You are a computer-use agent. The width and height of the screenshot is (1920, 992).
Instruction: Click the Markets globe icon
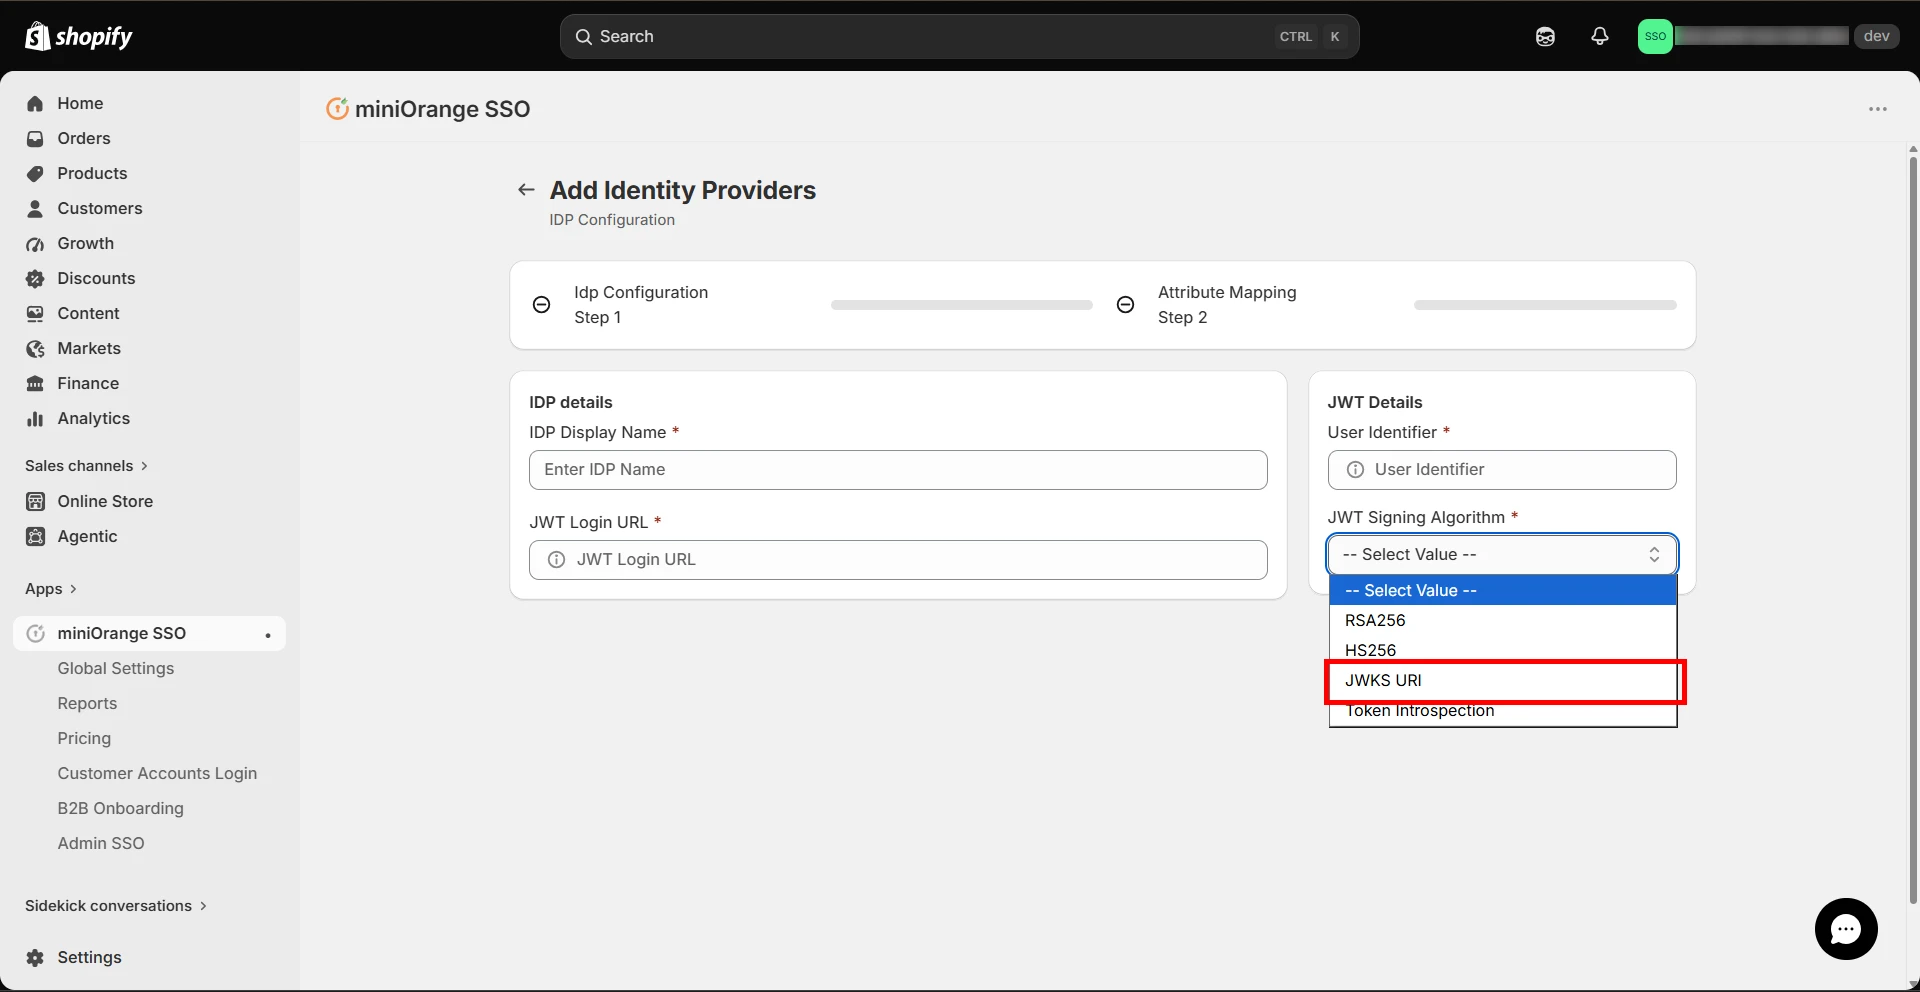pos(35,348)
